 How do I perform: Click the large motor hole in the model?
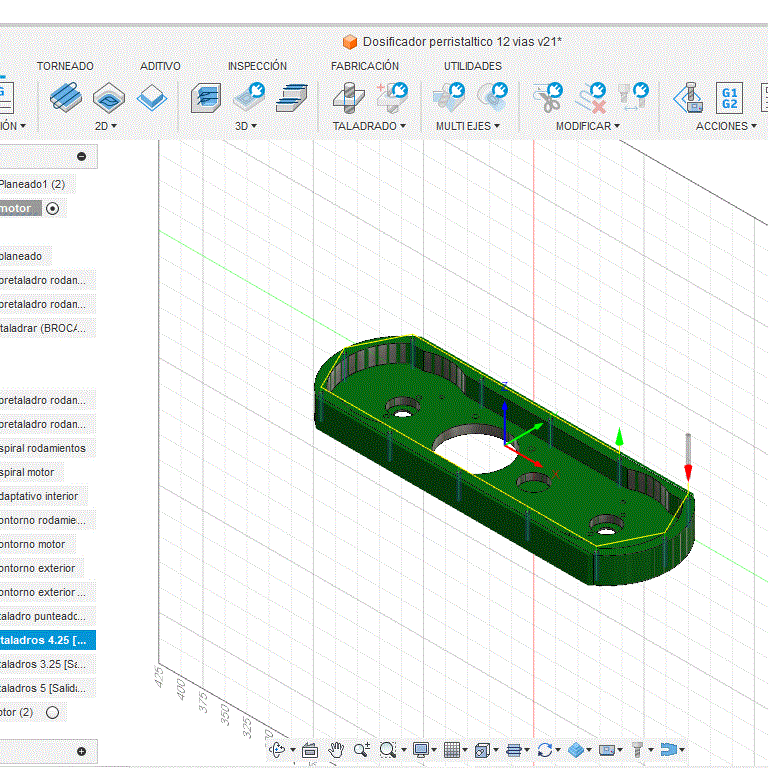[x=474, y=451]
